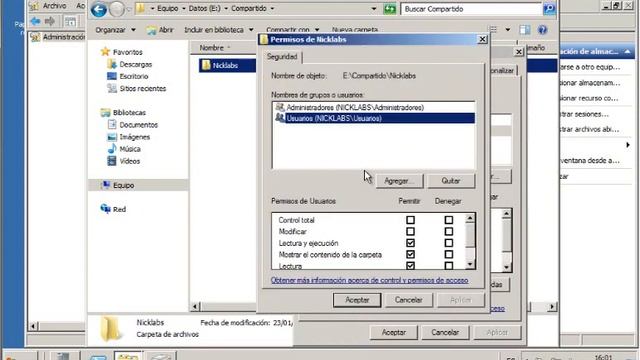The image size is (640, 360).
Task: Click the Agregar button
Action: 399,181
